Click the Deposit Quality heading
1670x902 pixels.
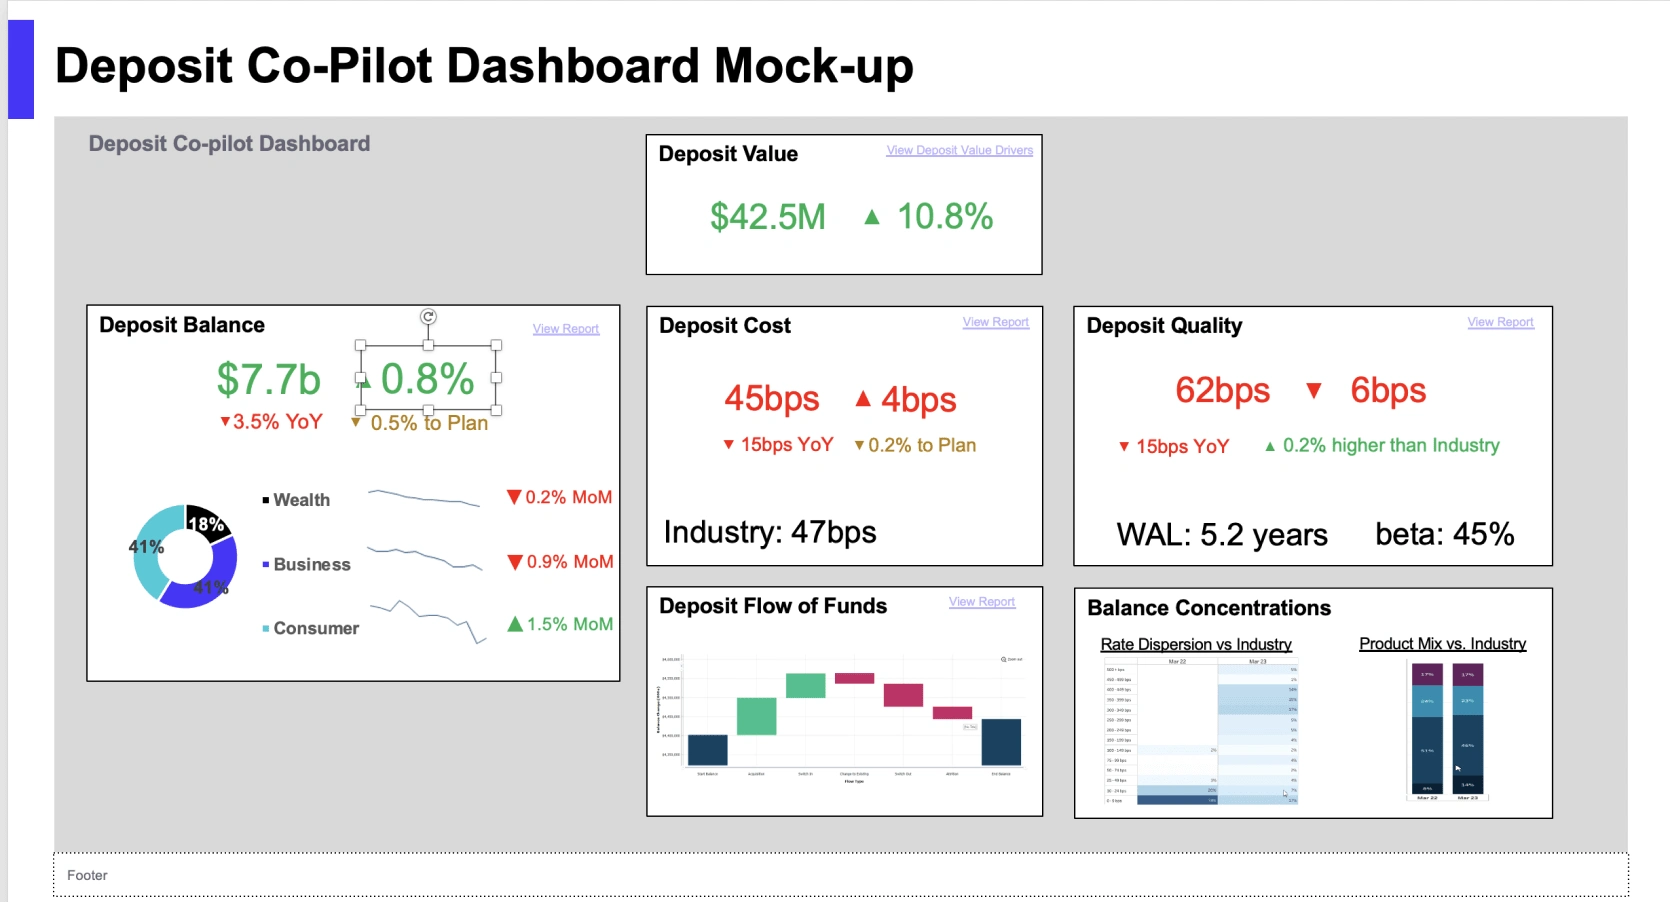coord(1164,326)
